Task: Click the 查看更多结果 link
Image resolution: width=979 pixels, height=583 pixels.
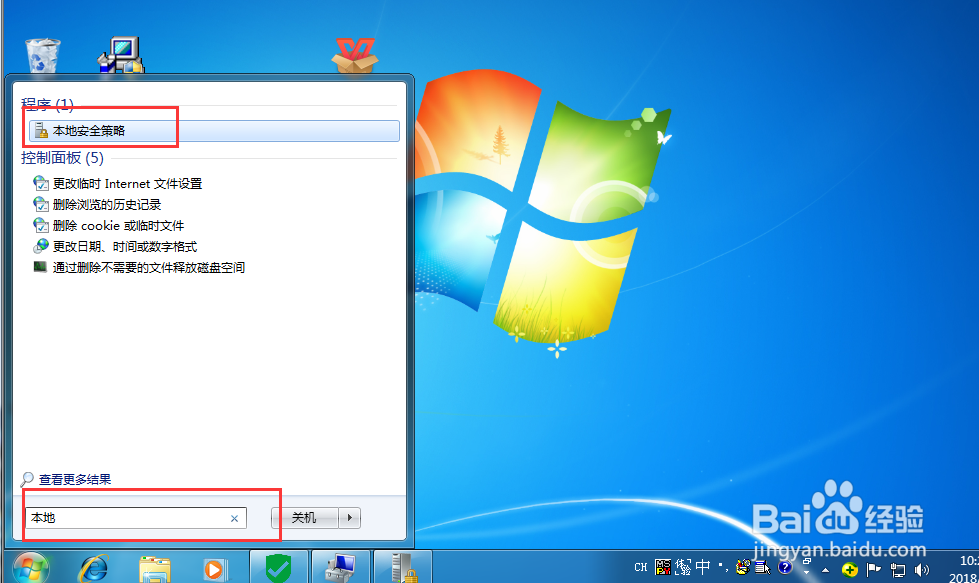Action: click(x=75, y=479)
